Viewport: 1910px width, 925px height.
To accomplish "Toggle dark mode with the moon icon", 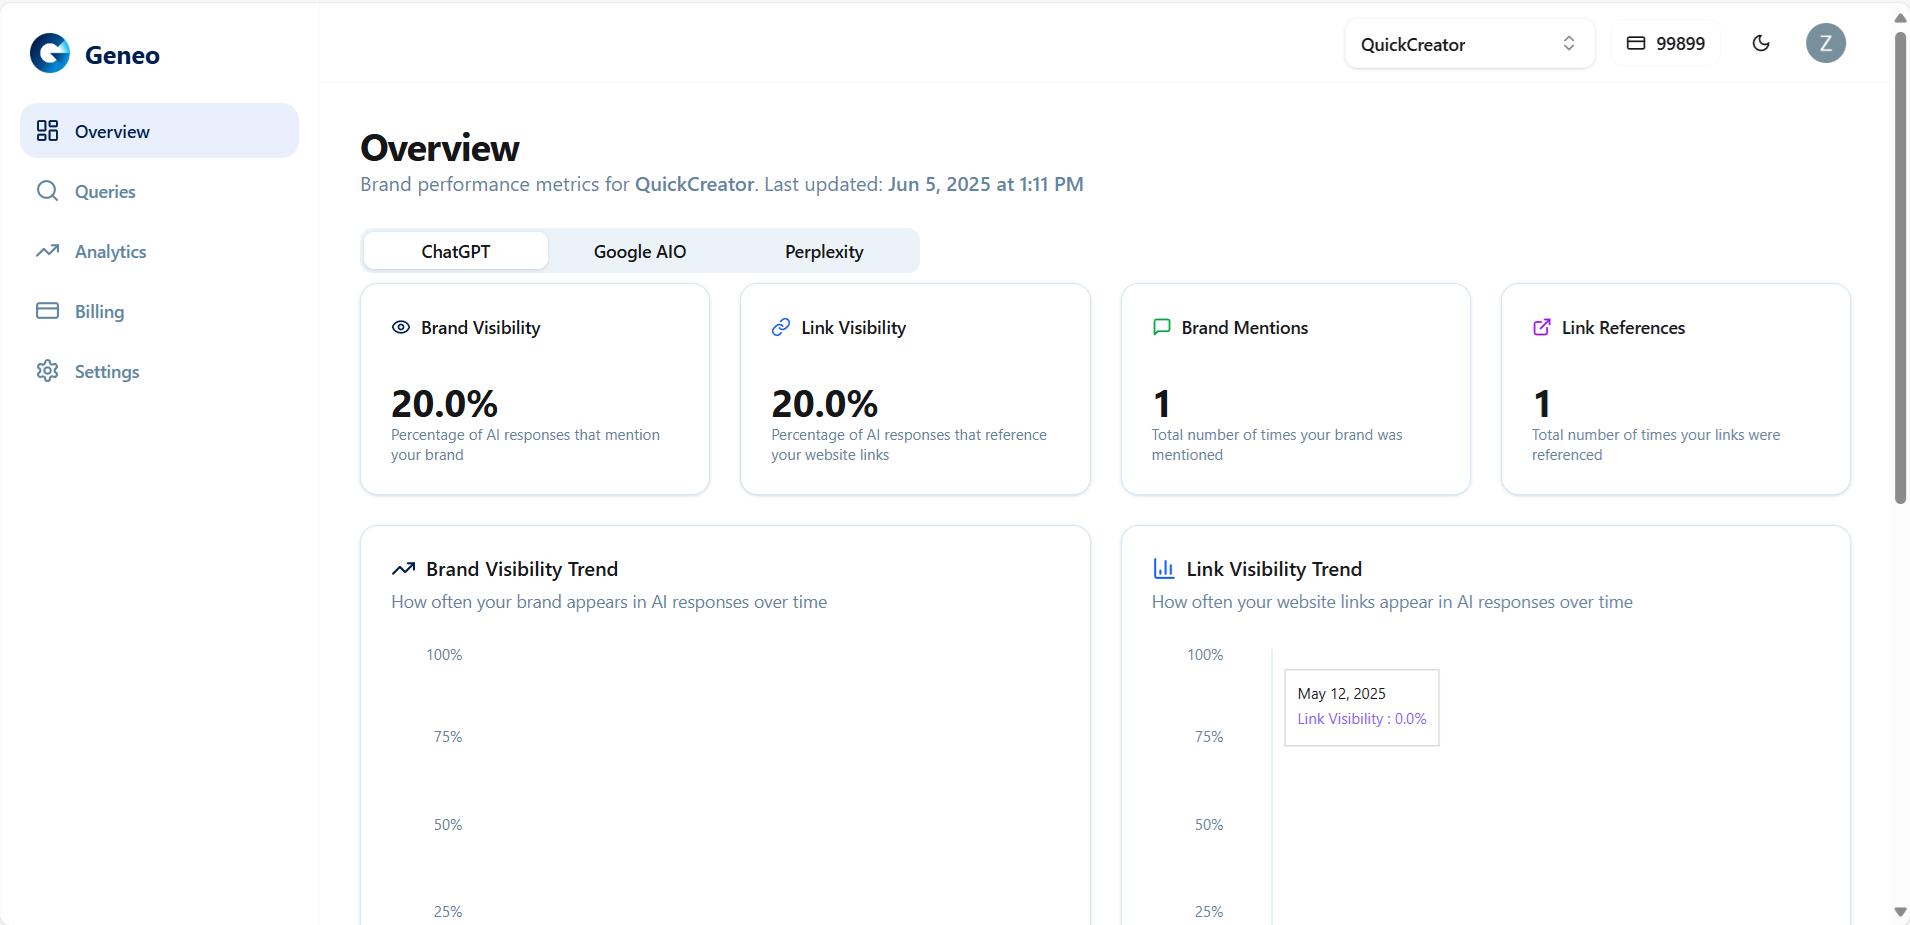I will pyautogui.click(x=1761, y=43).
